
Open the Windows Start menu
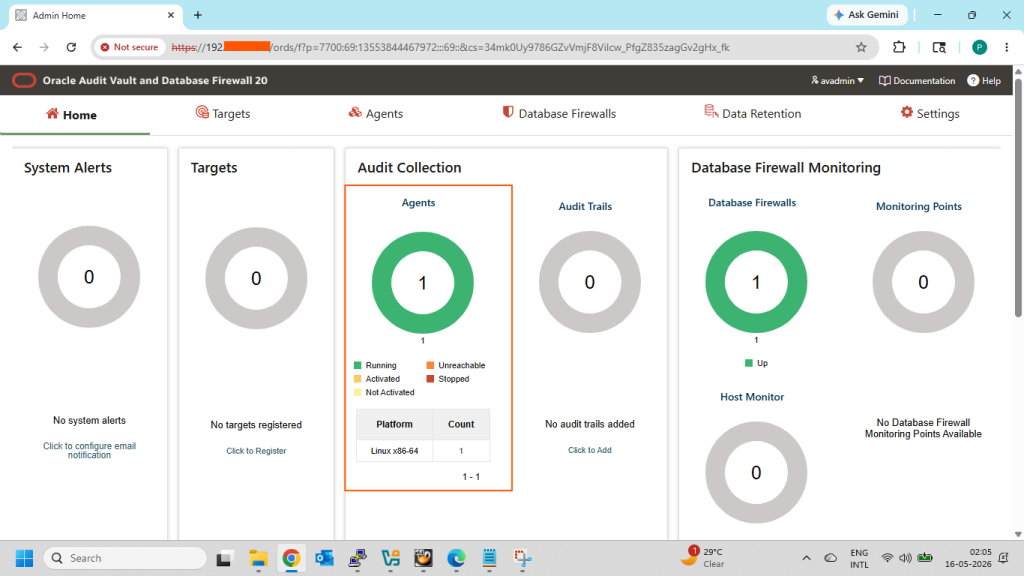coord(24,558)
